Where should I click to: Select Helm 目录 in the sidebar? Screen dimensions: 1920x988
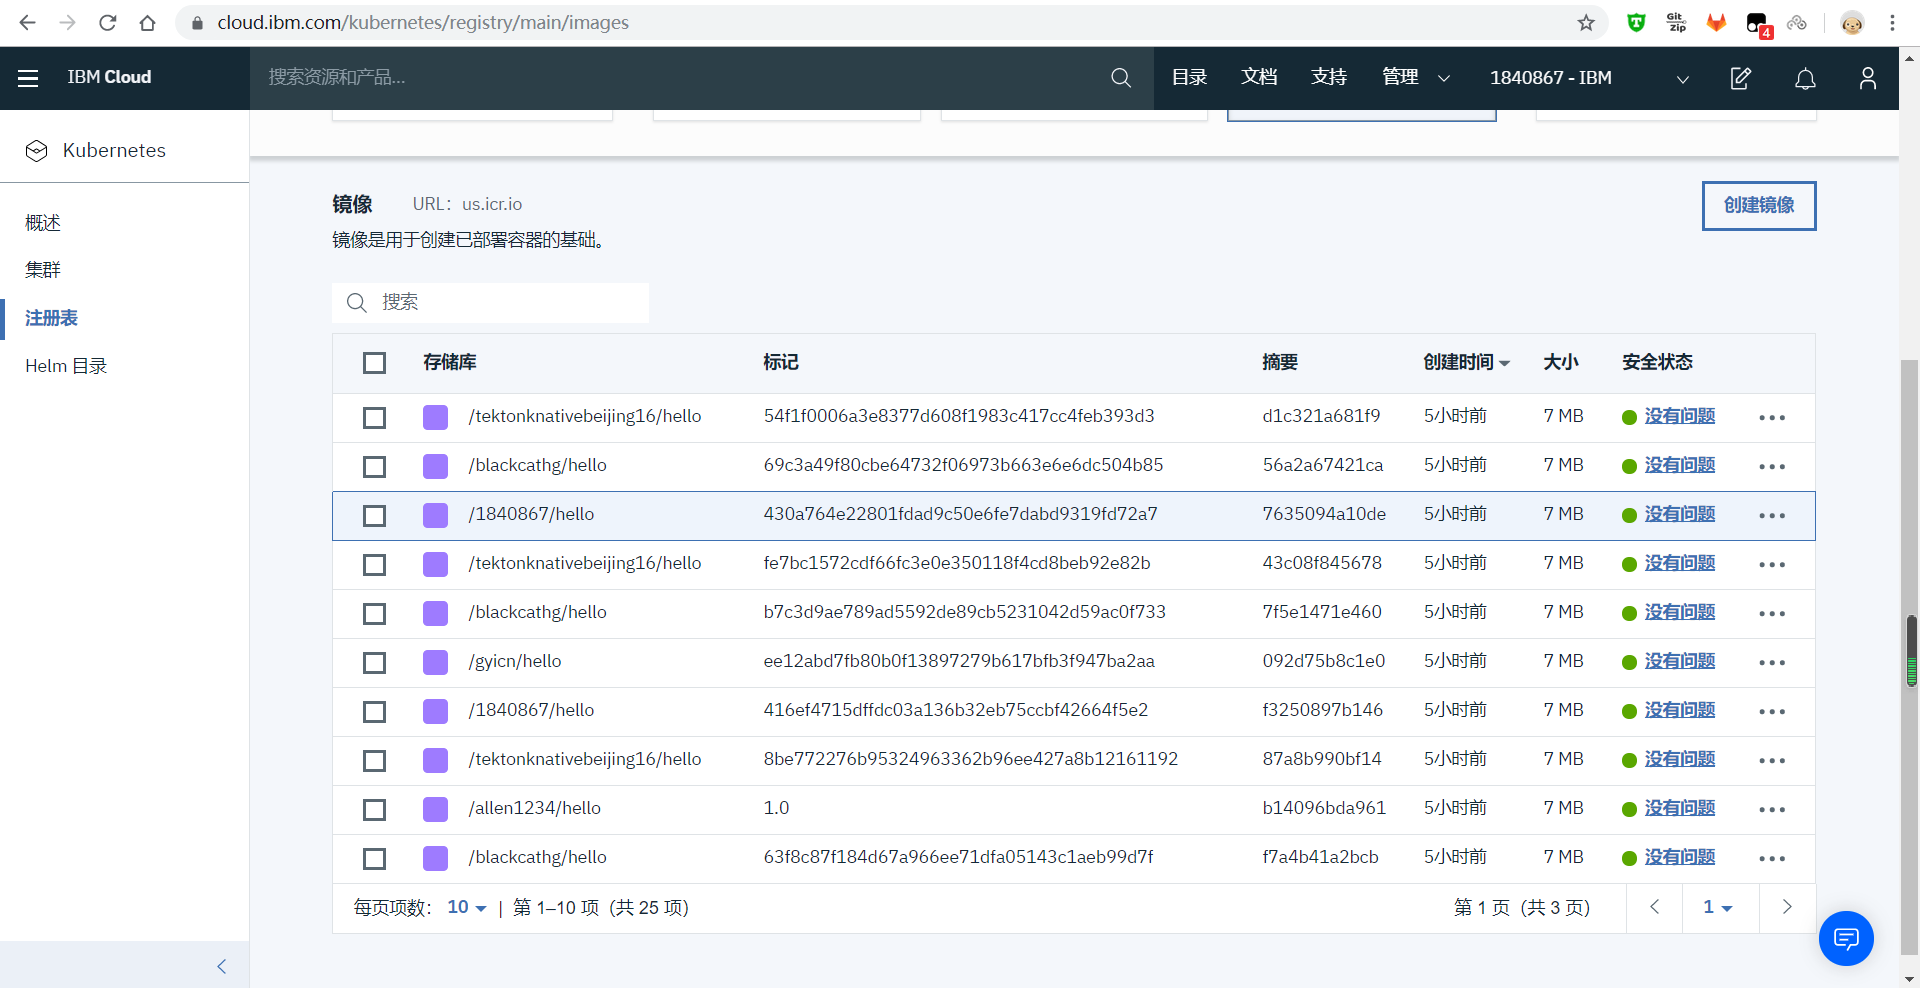coord(66,366)
